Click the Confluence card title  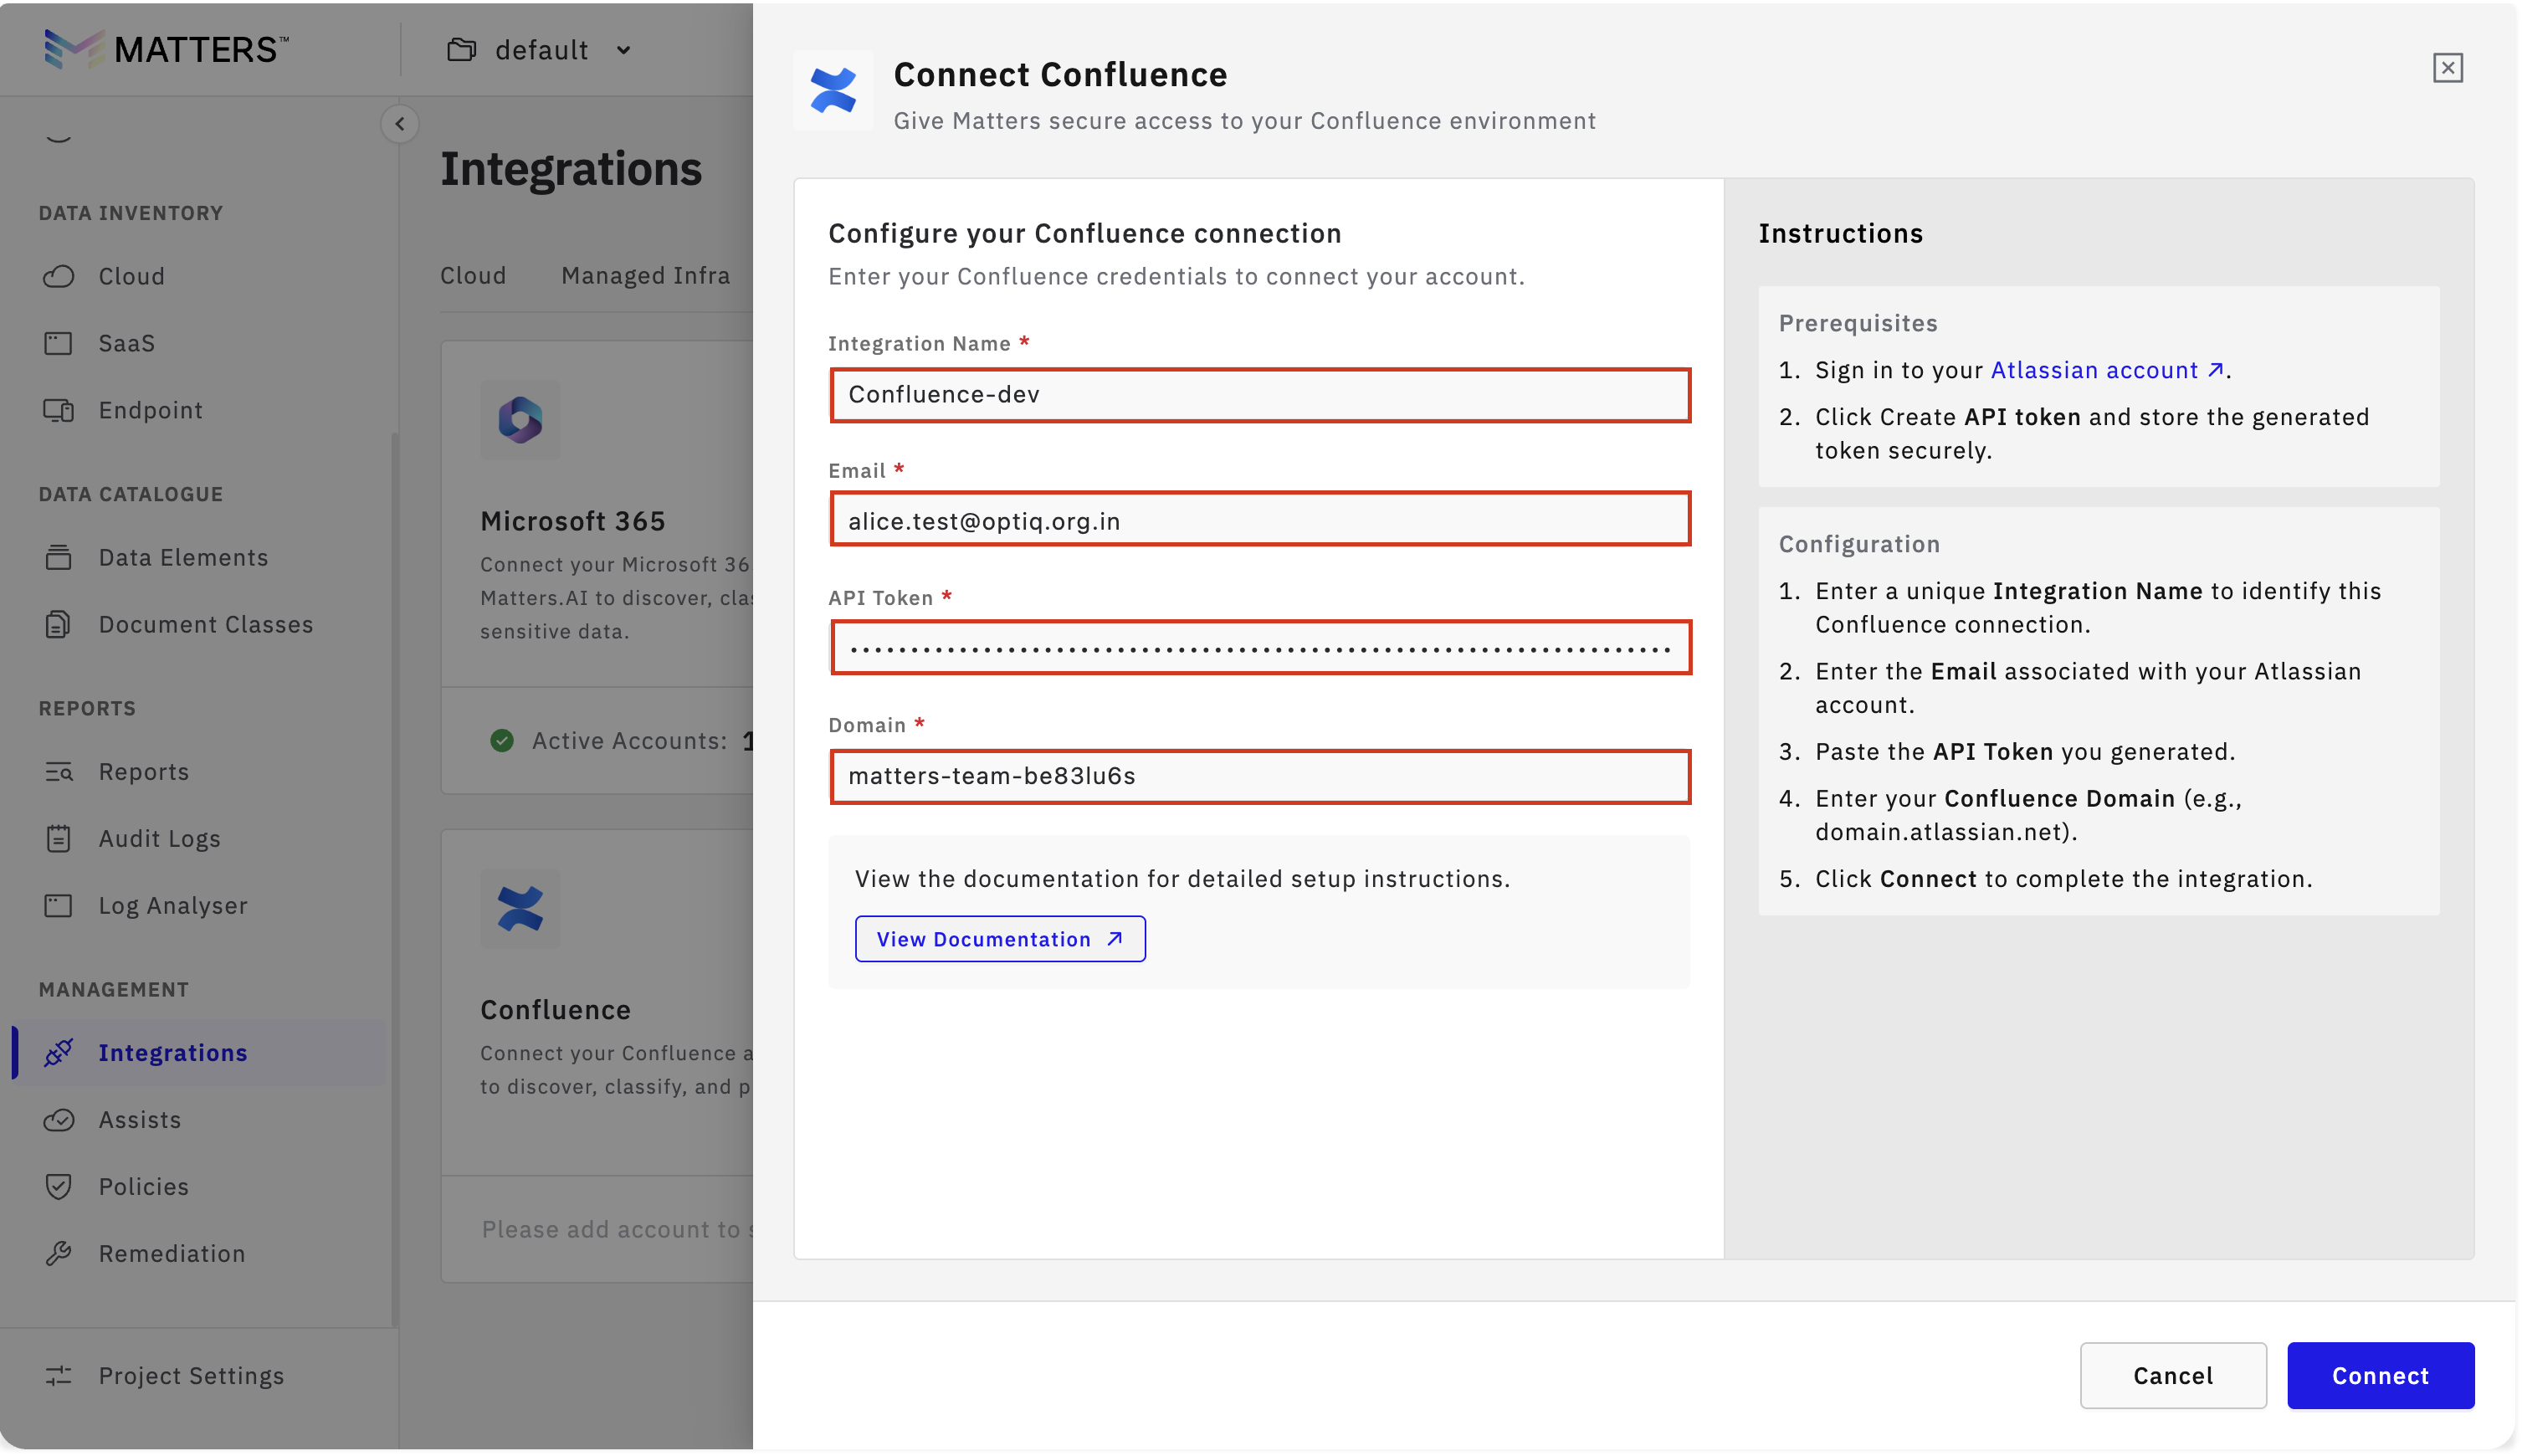click(x=555, y=1010)
